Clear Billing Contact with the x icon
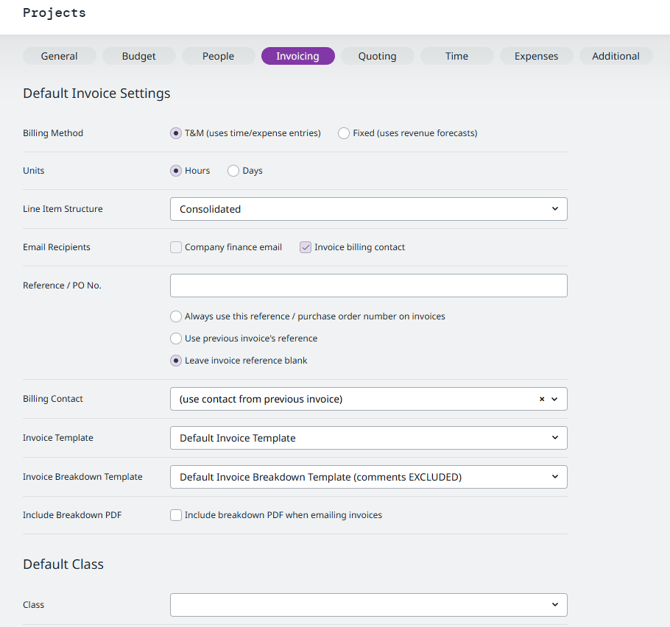 pos(542,399)
